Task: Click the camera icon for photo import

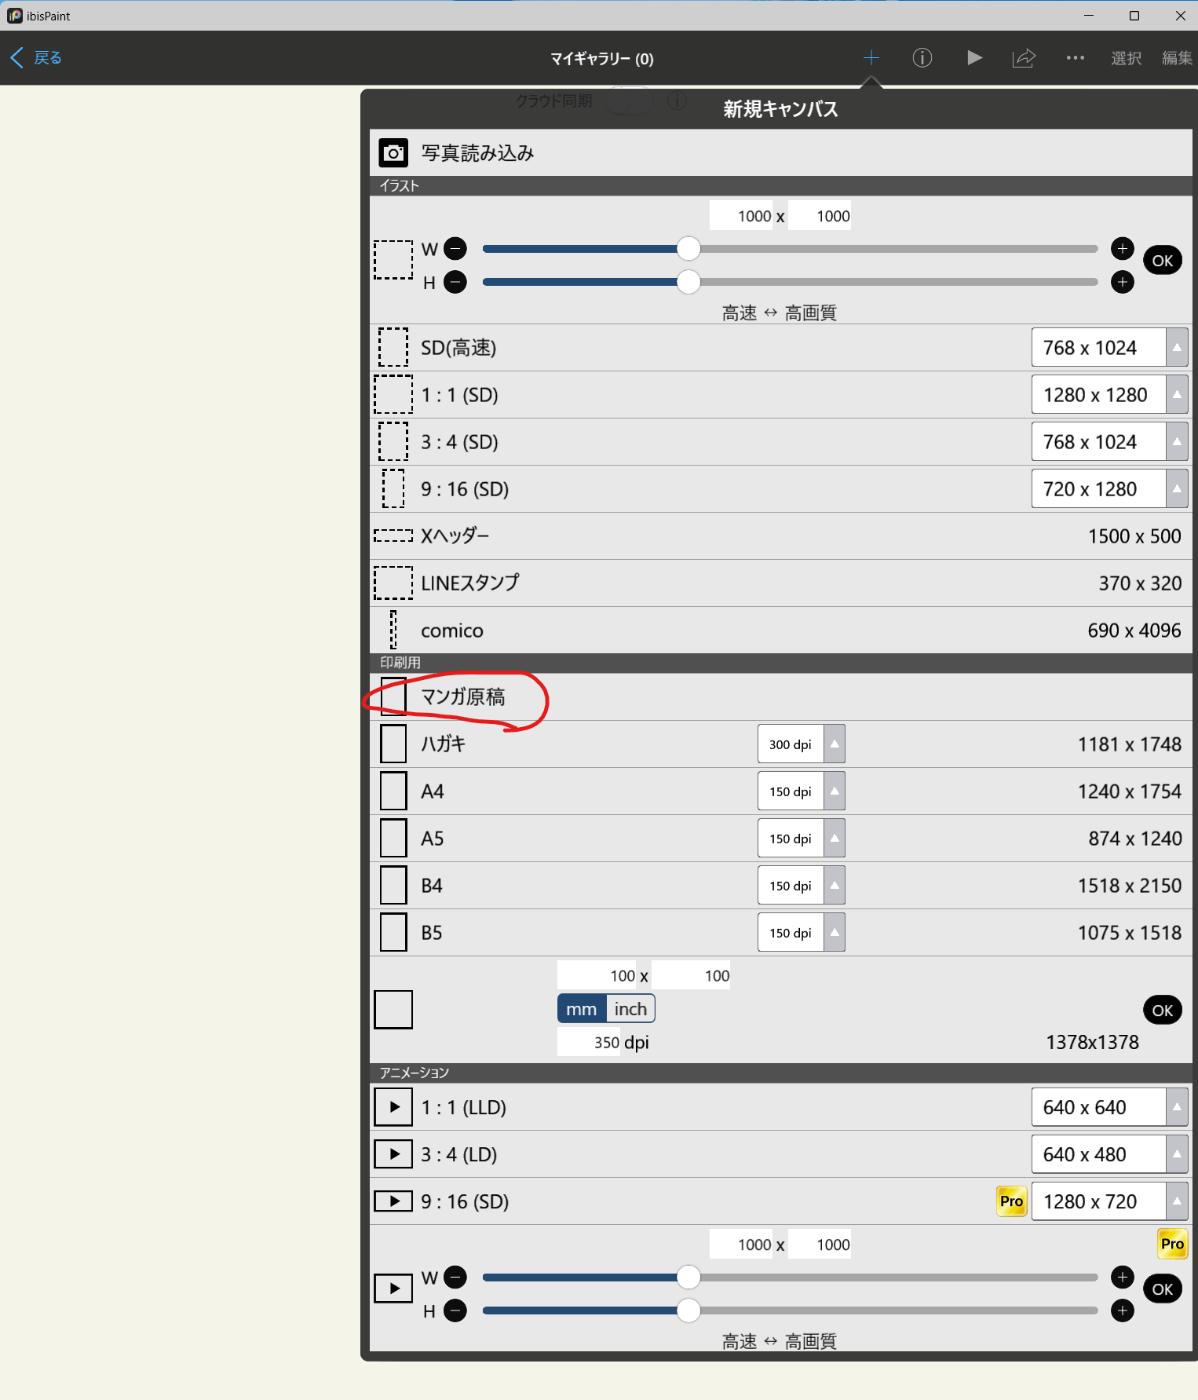Action: [x=394, y=153]
